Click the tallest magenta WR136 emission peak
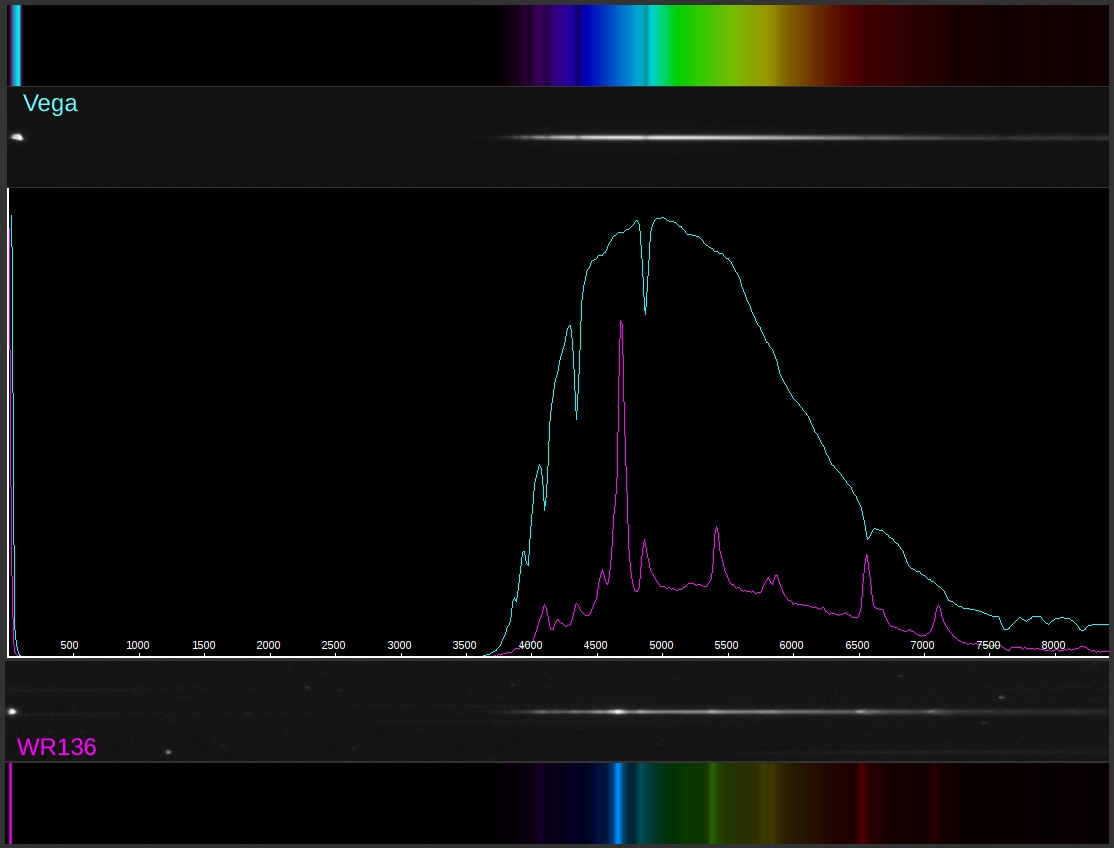This screenshot has width=1114, height=848. [x=622, y=324]
